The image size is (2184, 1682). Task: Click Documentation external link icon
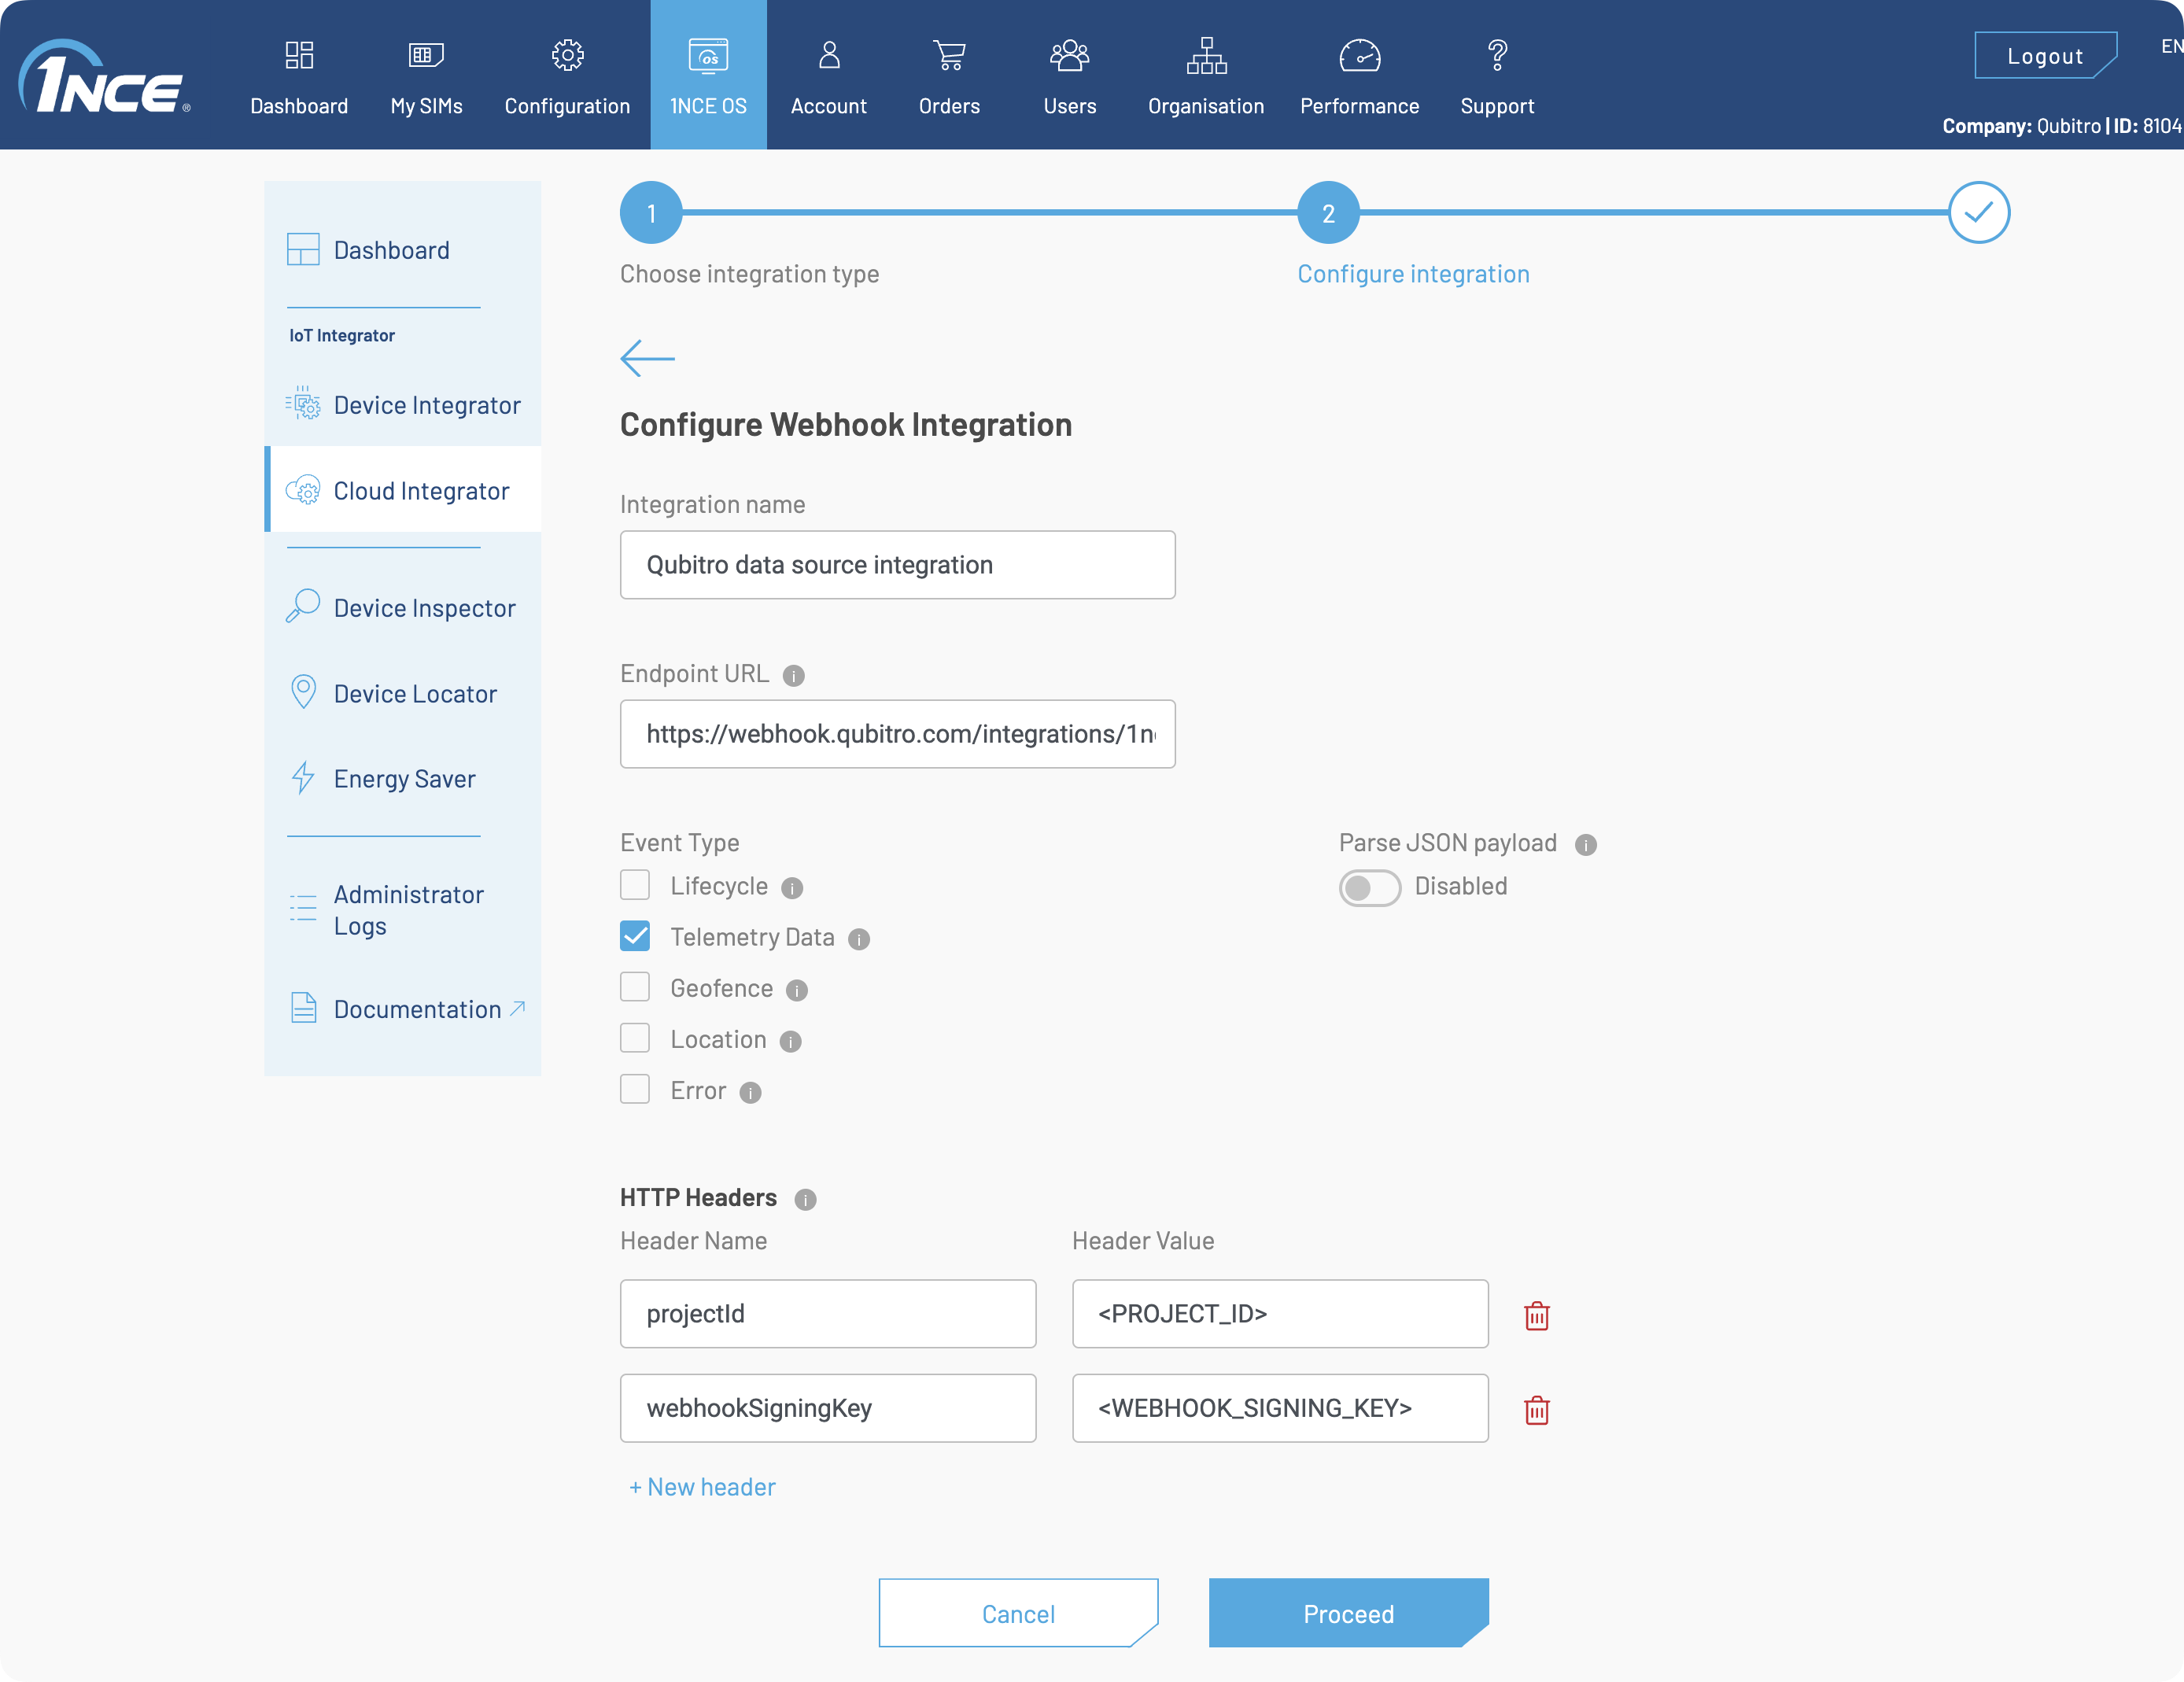(x=519, y=1007)
